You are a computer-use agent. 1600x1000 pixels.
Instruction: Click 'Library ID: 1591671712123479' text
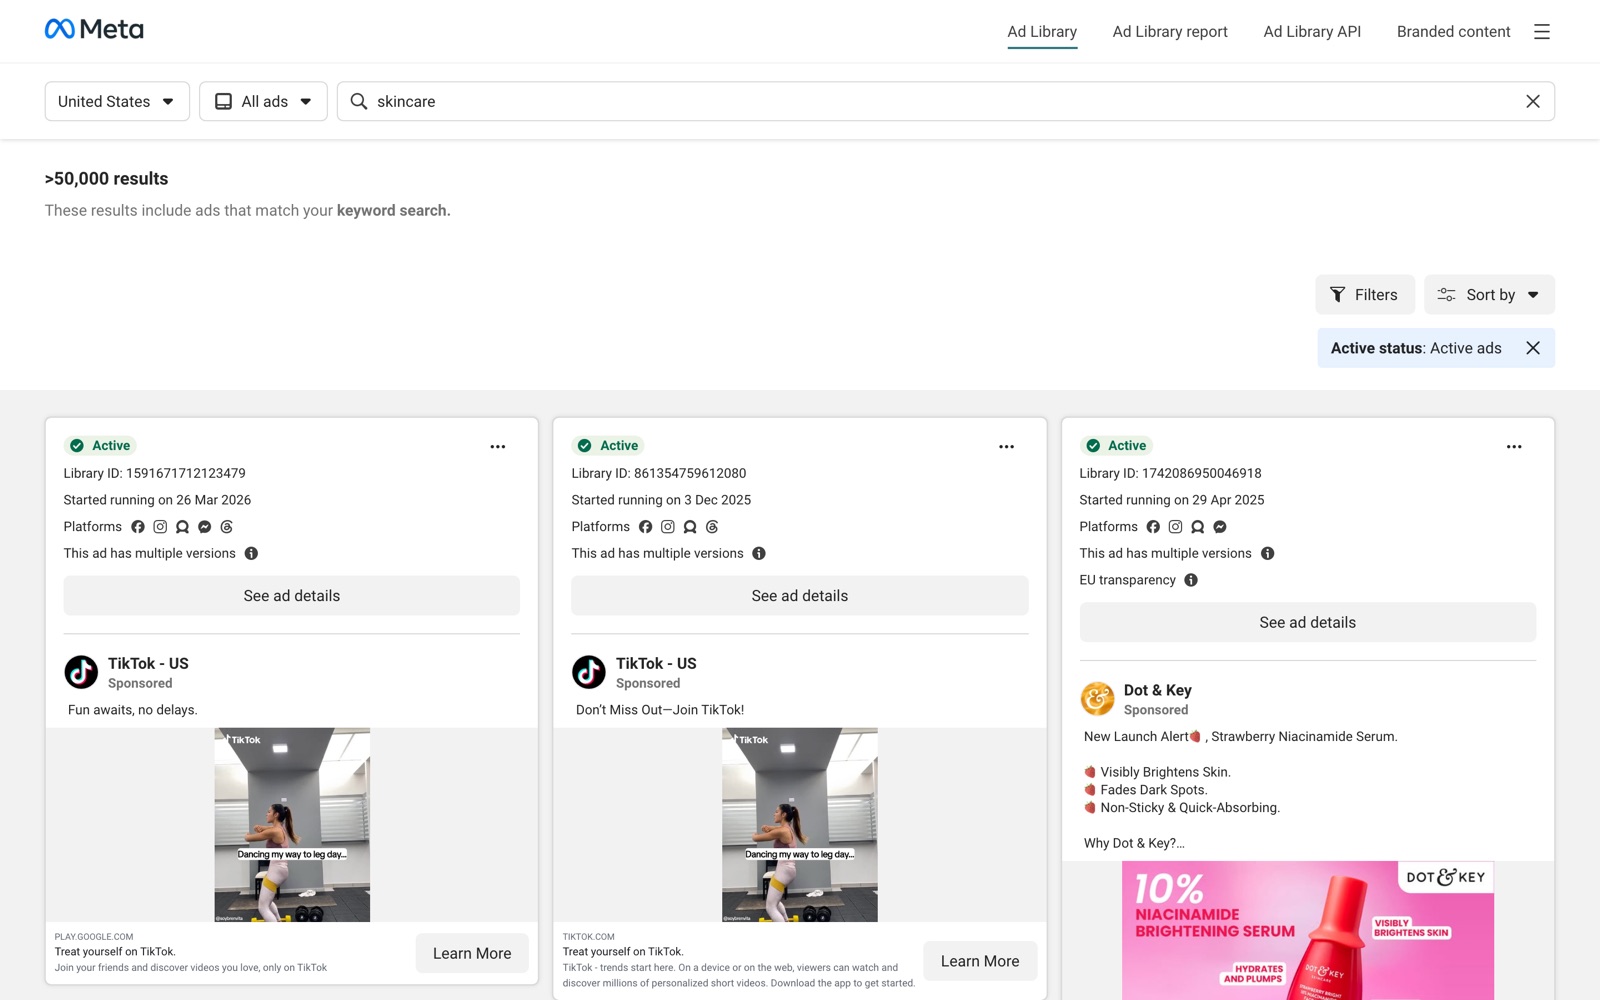tap(155, 473)
